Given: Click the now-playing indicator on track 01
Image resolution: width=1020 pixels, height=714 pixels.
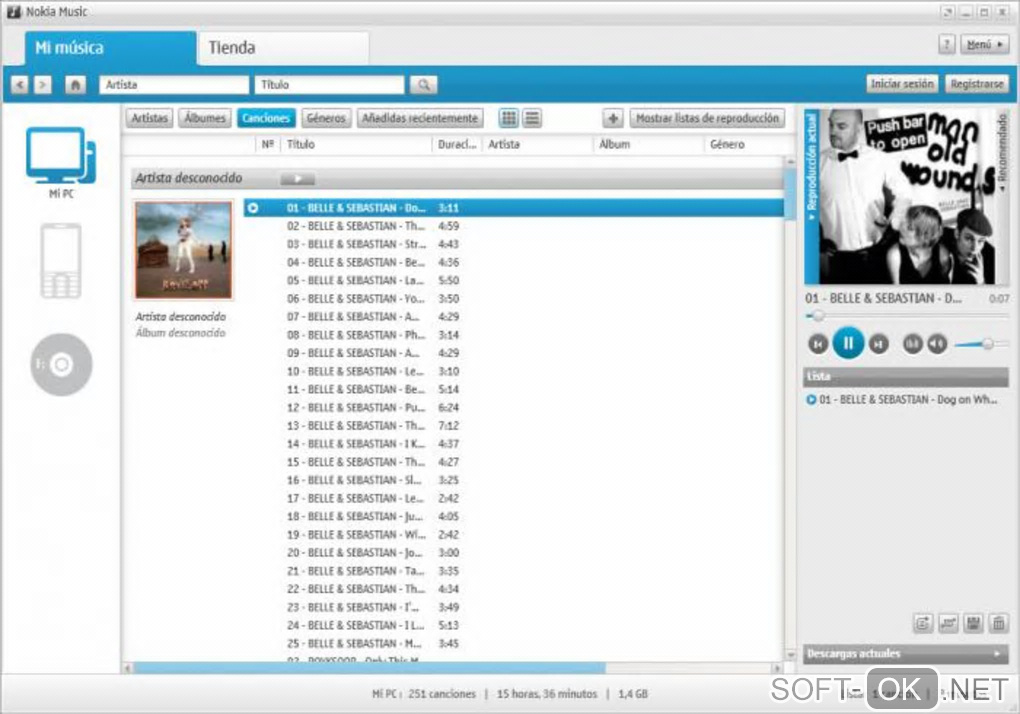Looking at the screenshot, I should pos(253,208).
